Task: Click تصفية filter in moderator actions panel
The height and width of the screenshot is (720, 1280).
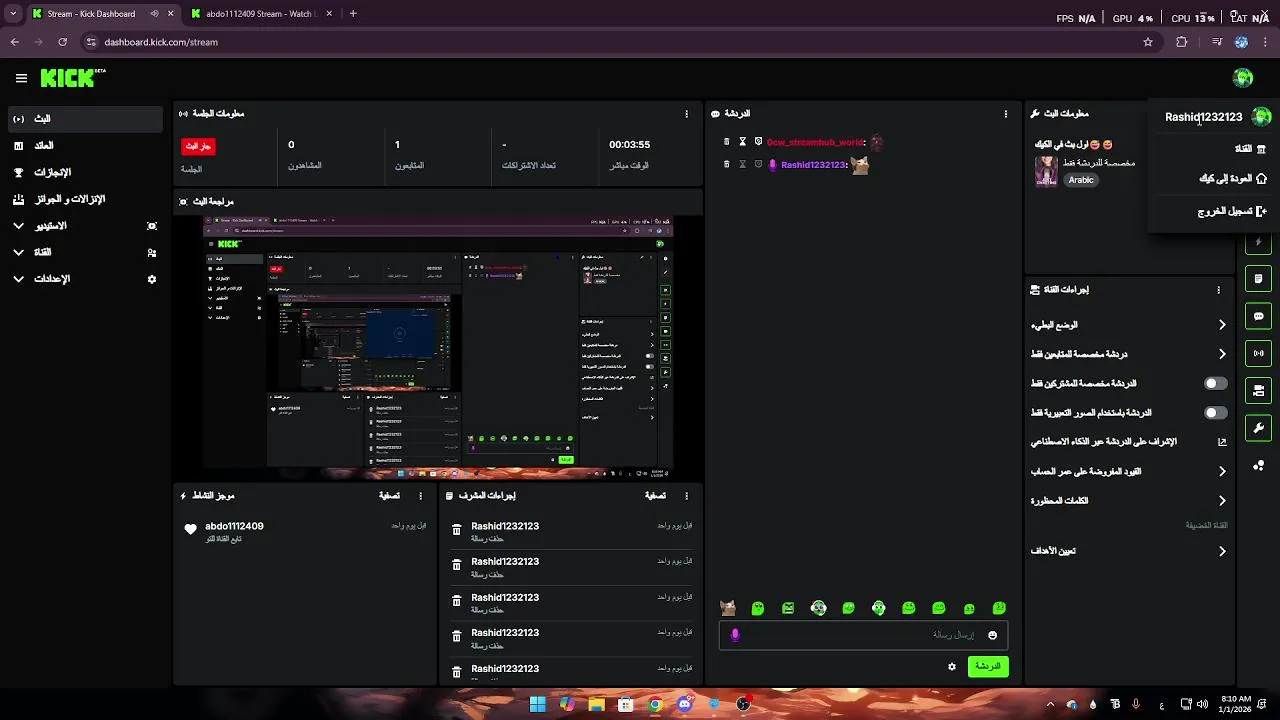Action: 655,496
